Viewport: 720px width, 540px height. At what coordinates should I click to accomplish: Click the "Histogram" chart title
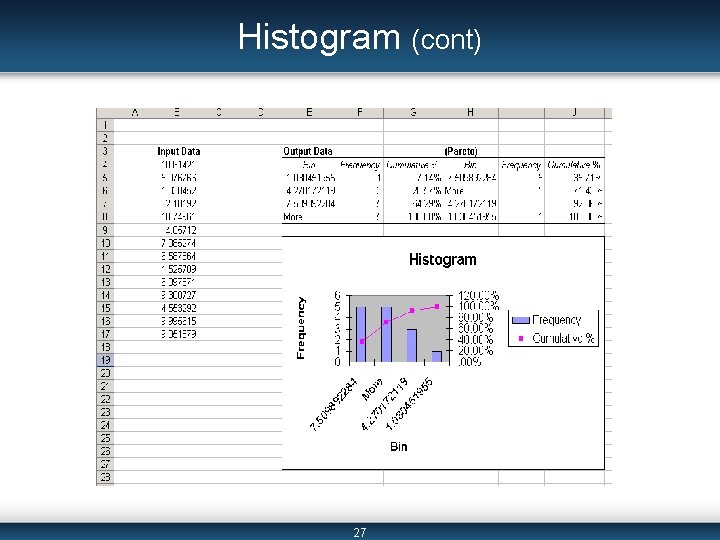443,260
